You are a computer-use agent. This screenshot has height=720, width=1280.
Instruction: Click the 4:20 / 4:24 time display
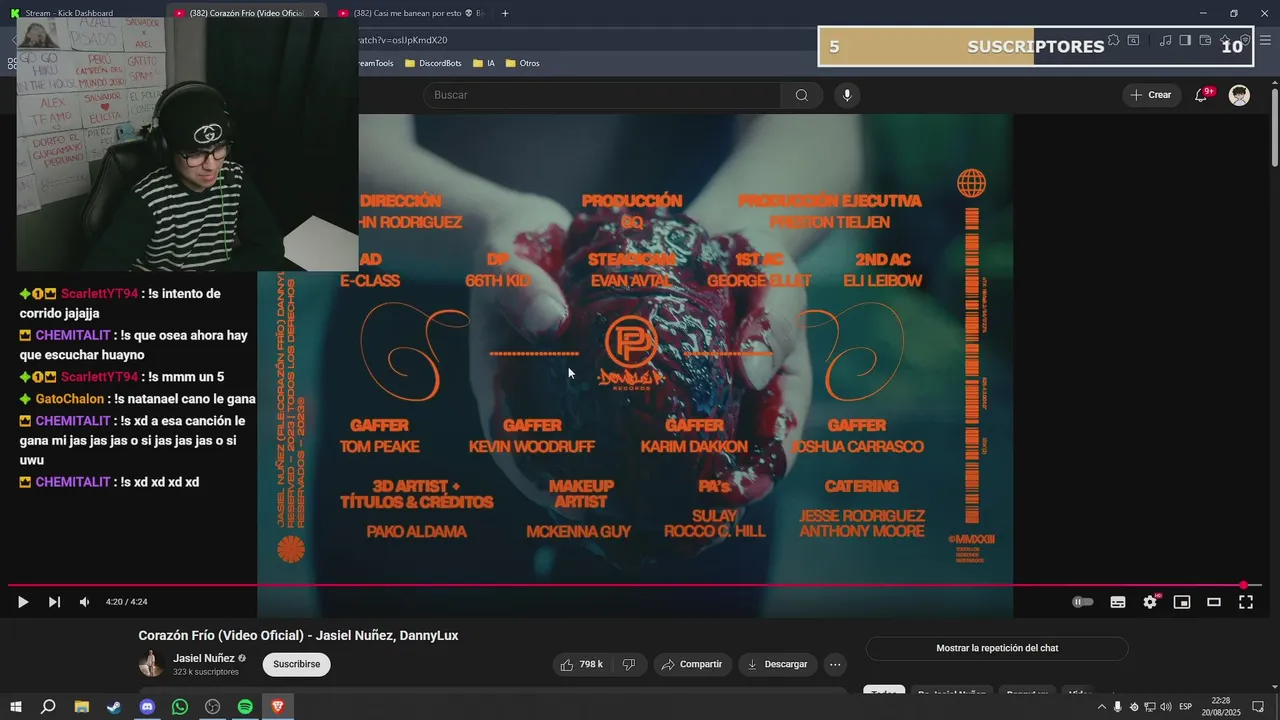[x=127, y=602]
